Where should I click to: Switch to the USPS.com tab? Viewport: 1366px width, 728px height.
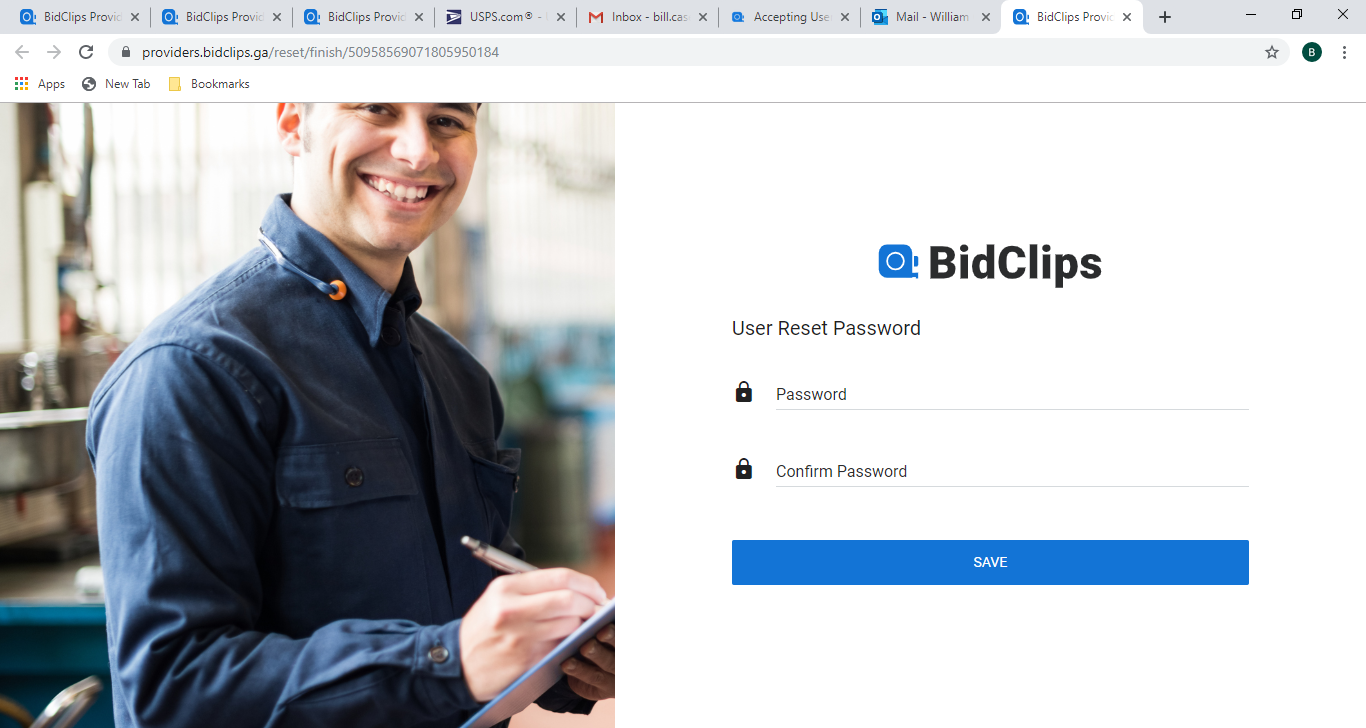pos(505,17)
